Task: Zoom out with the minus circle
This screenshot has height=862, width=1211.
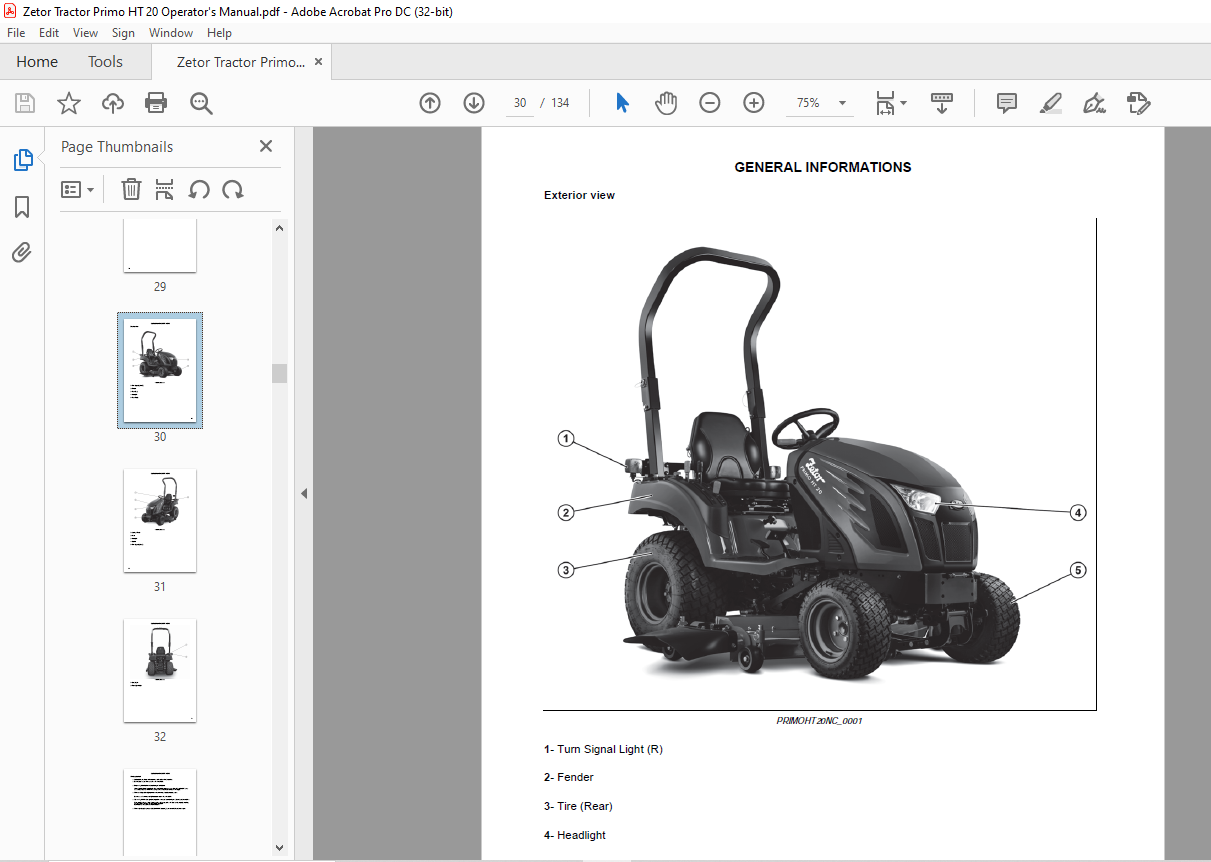Action: [x=710, y=103]
